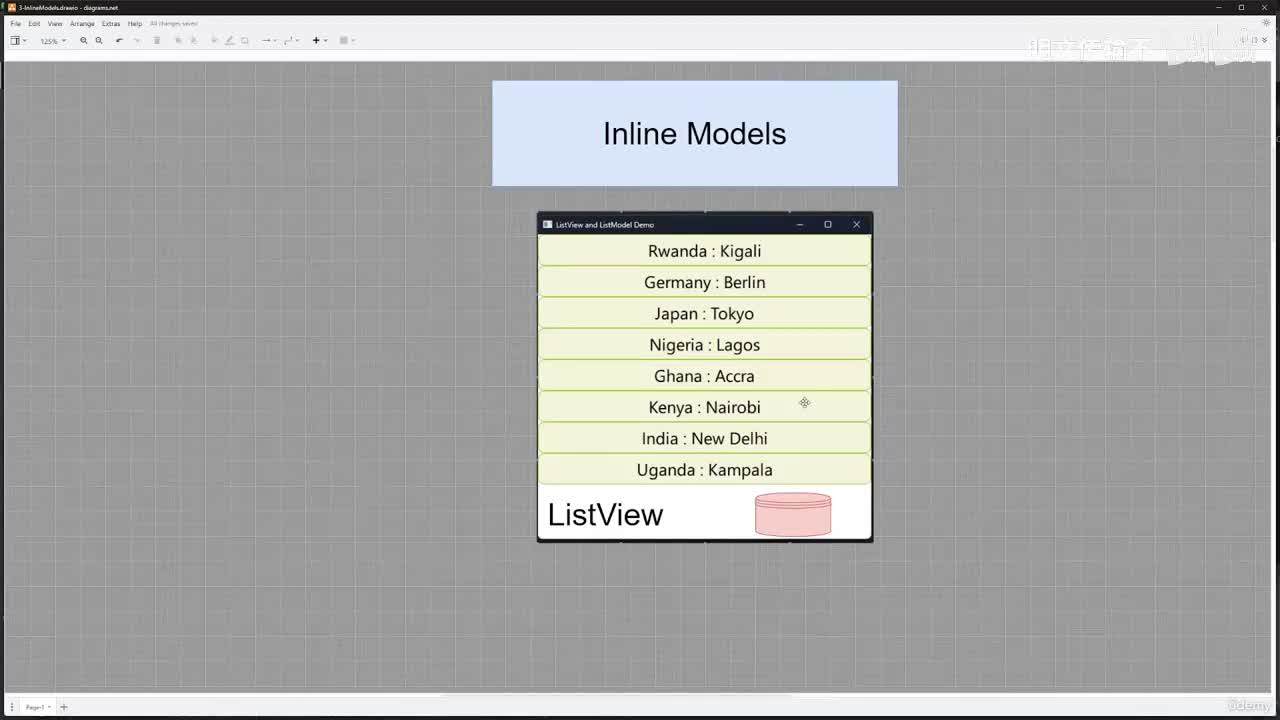Click the Uganda : Kampala row

704,470
